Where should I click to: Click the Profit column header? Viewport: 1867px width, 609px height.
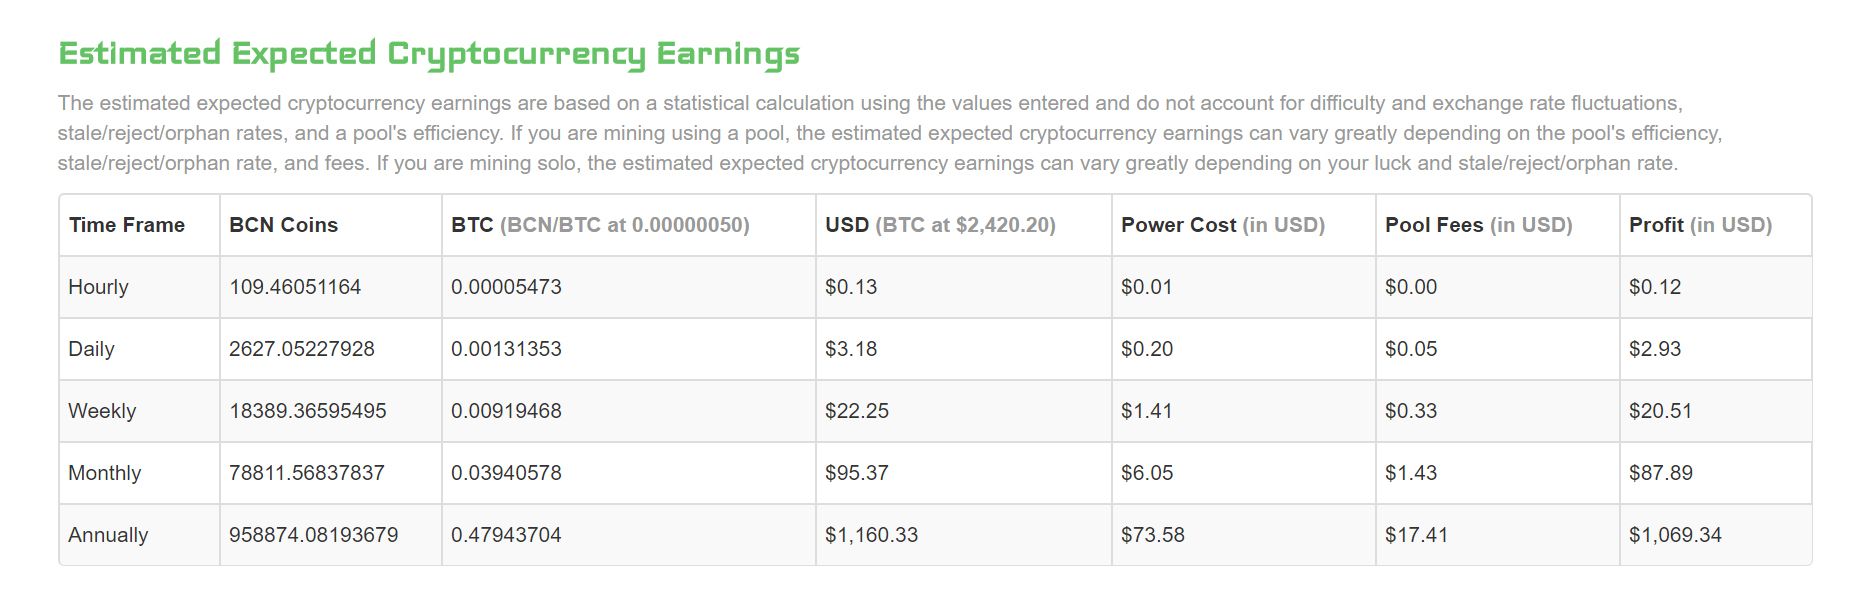coord(1700,225)
